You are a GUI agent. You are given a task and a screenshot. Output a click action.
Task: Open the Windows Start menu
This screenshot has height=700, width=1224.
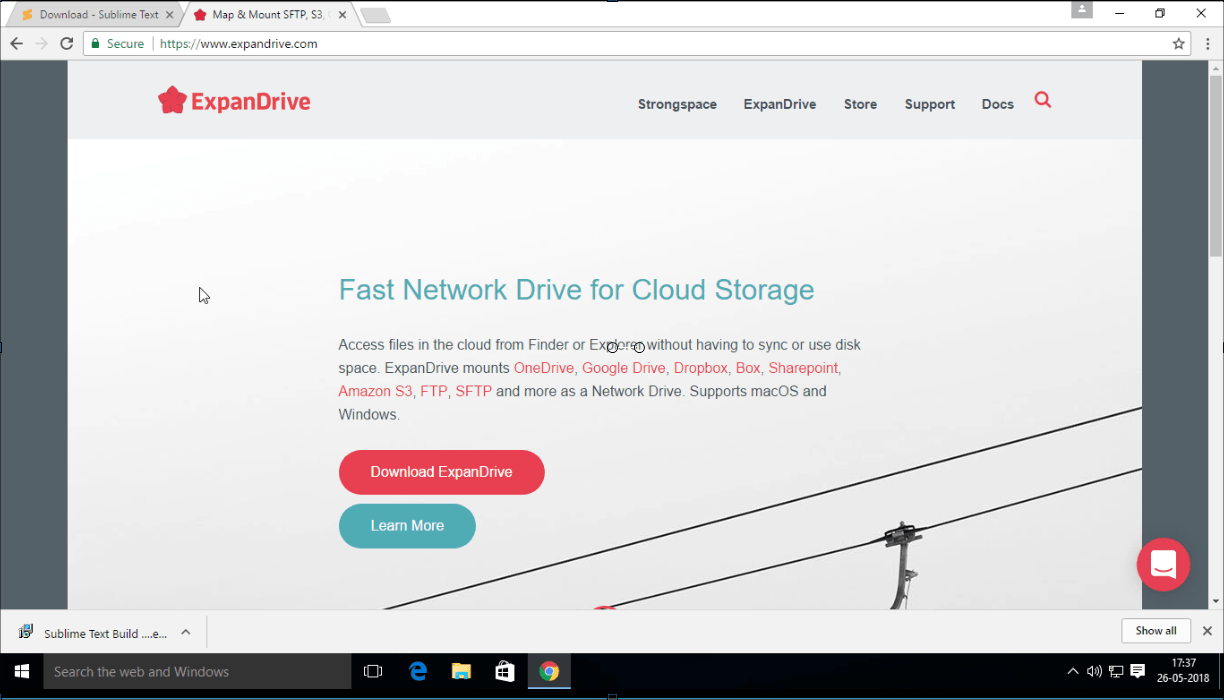(21, 671)
